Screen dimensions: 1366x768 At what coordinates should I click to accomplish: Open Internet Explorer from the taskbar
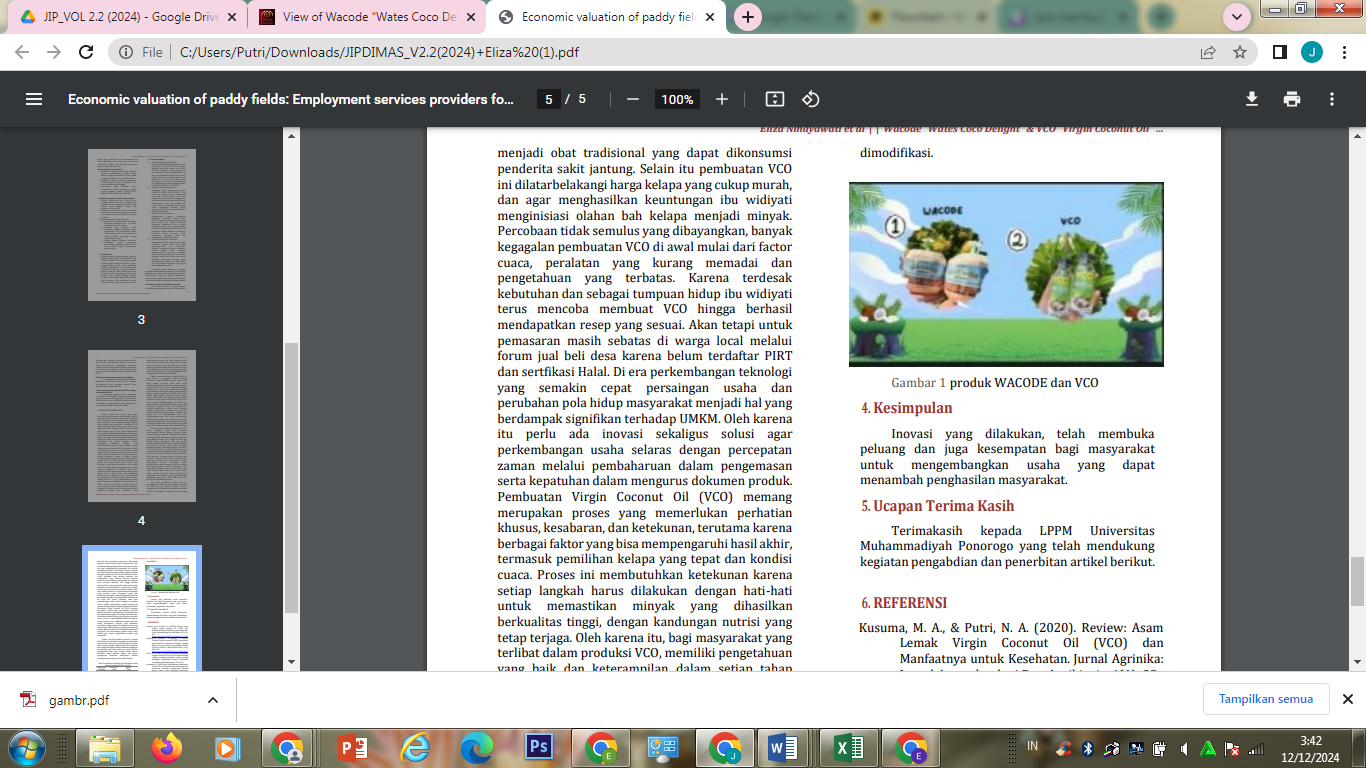coord(415,748)
